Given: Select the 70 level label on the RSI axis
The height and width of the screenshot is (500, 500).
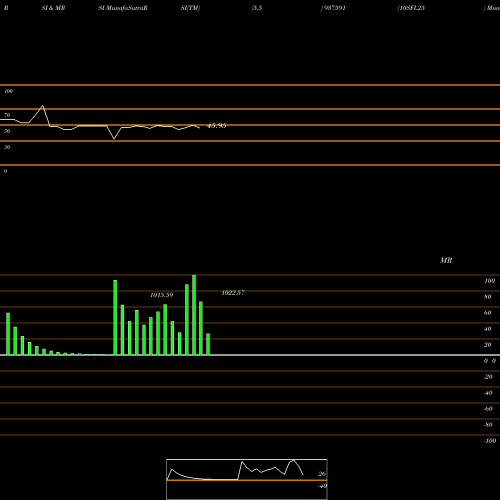Looking at the screenshot, I should 7,115.
